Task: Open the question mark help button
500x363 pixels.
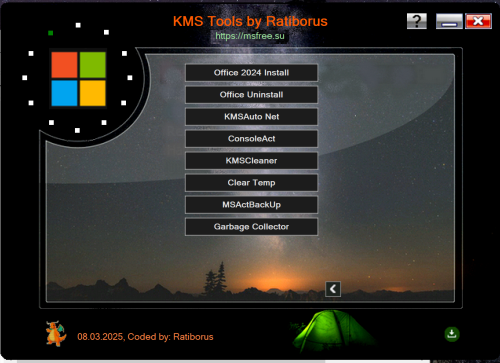Action: tap(417, 21)
